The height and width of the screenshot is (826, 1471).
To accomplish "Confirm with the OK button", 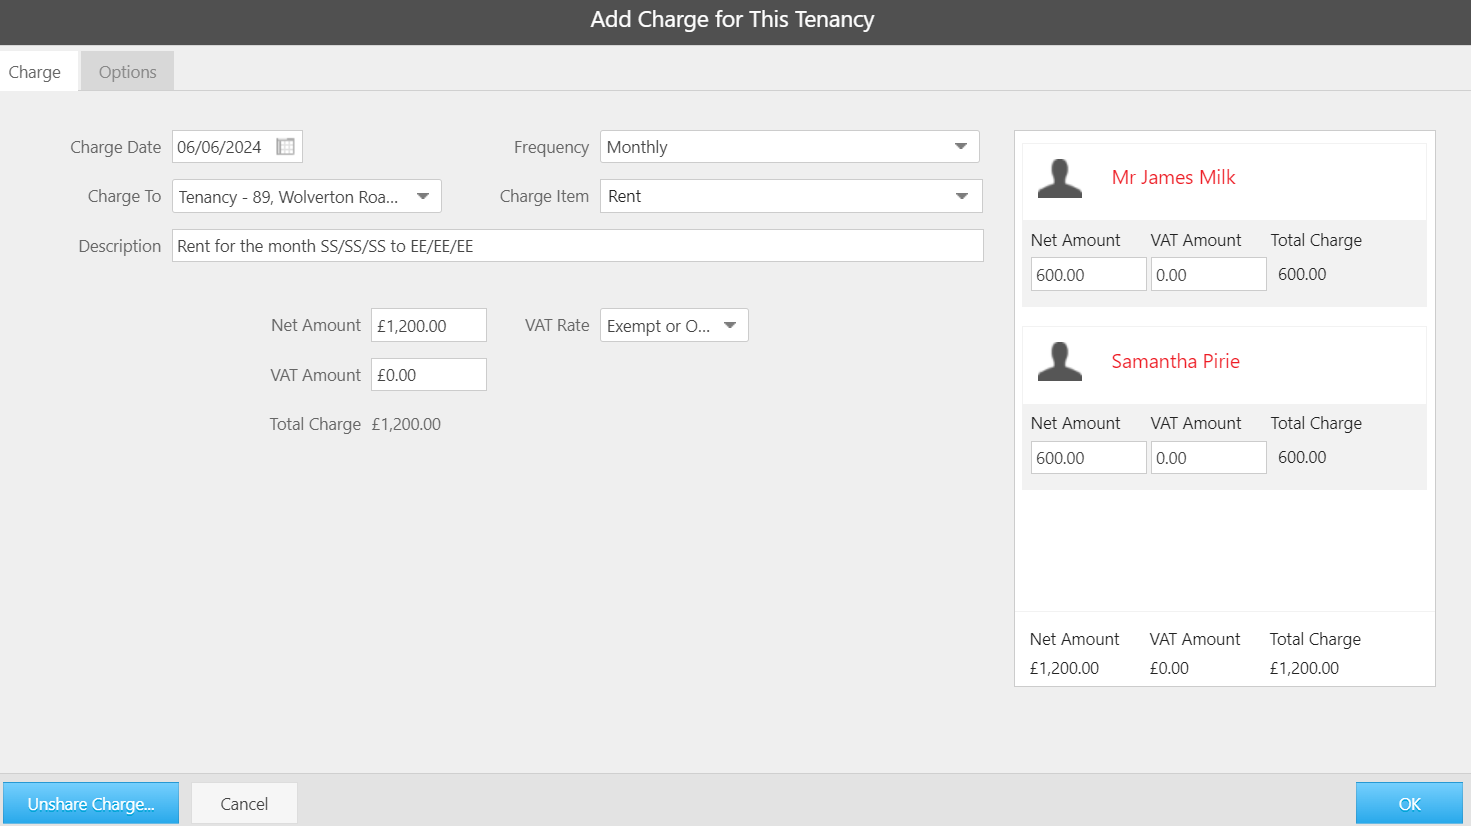I will pos(1409,804).
